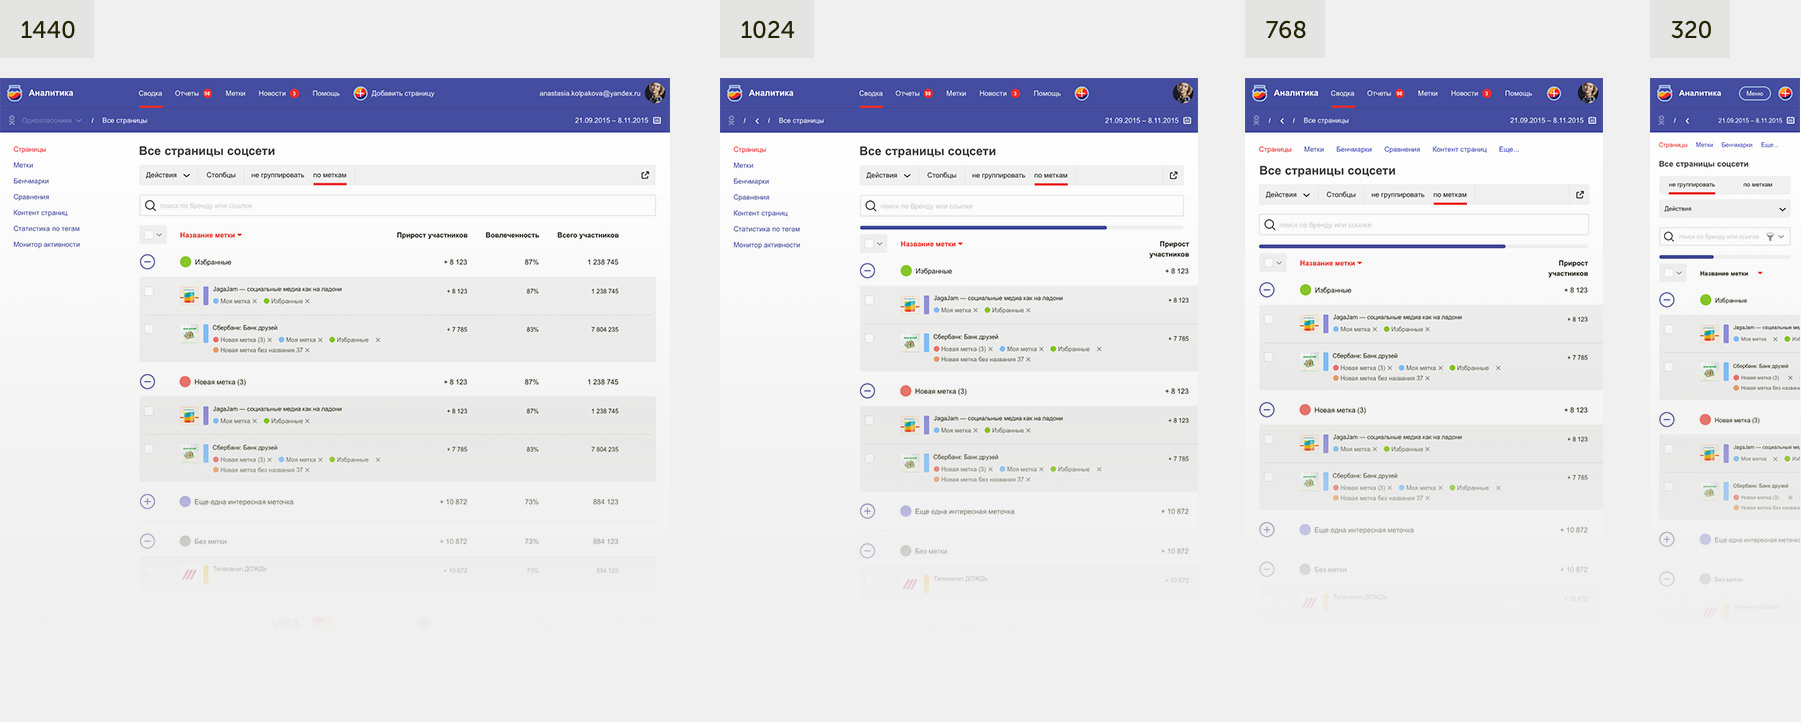This screenshot has width=1801, height=722.
Task: Click the brand search field in the 1440 layout
Action: coord(397,205)
